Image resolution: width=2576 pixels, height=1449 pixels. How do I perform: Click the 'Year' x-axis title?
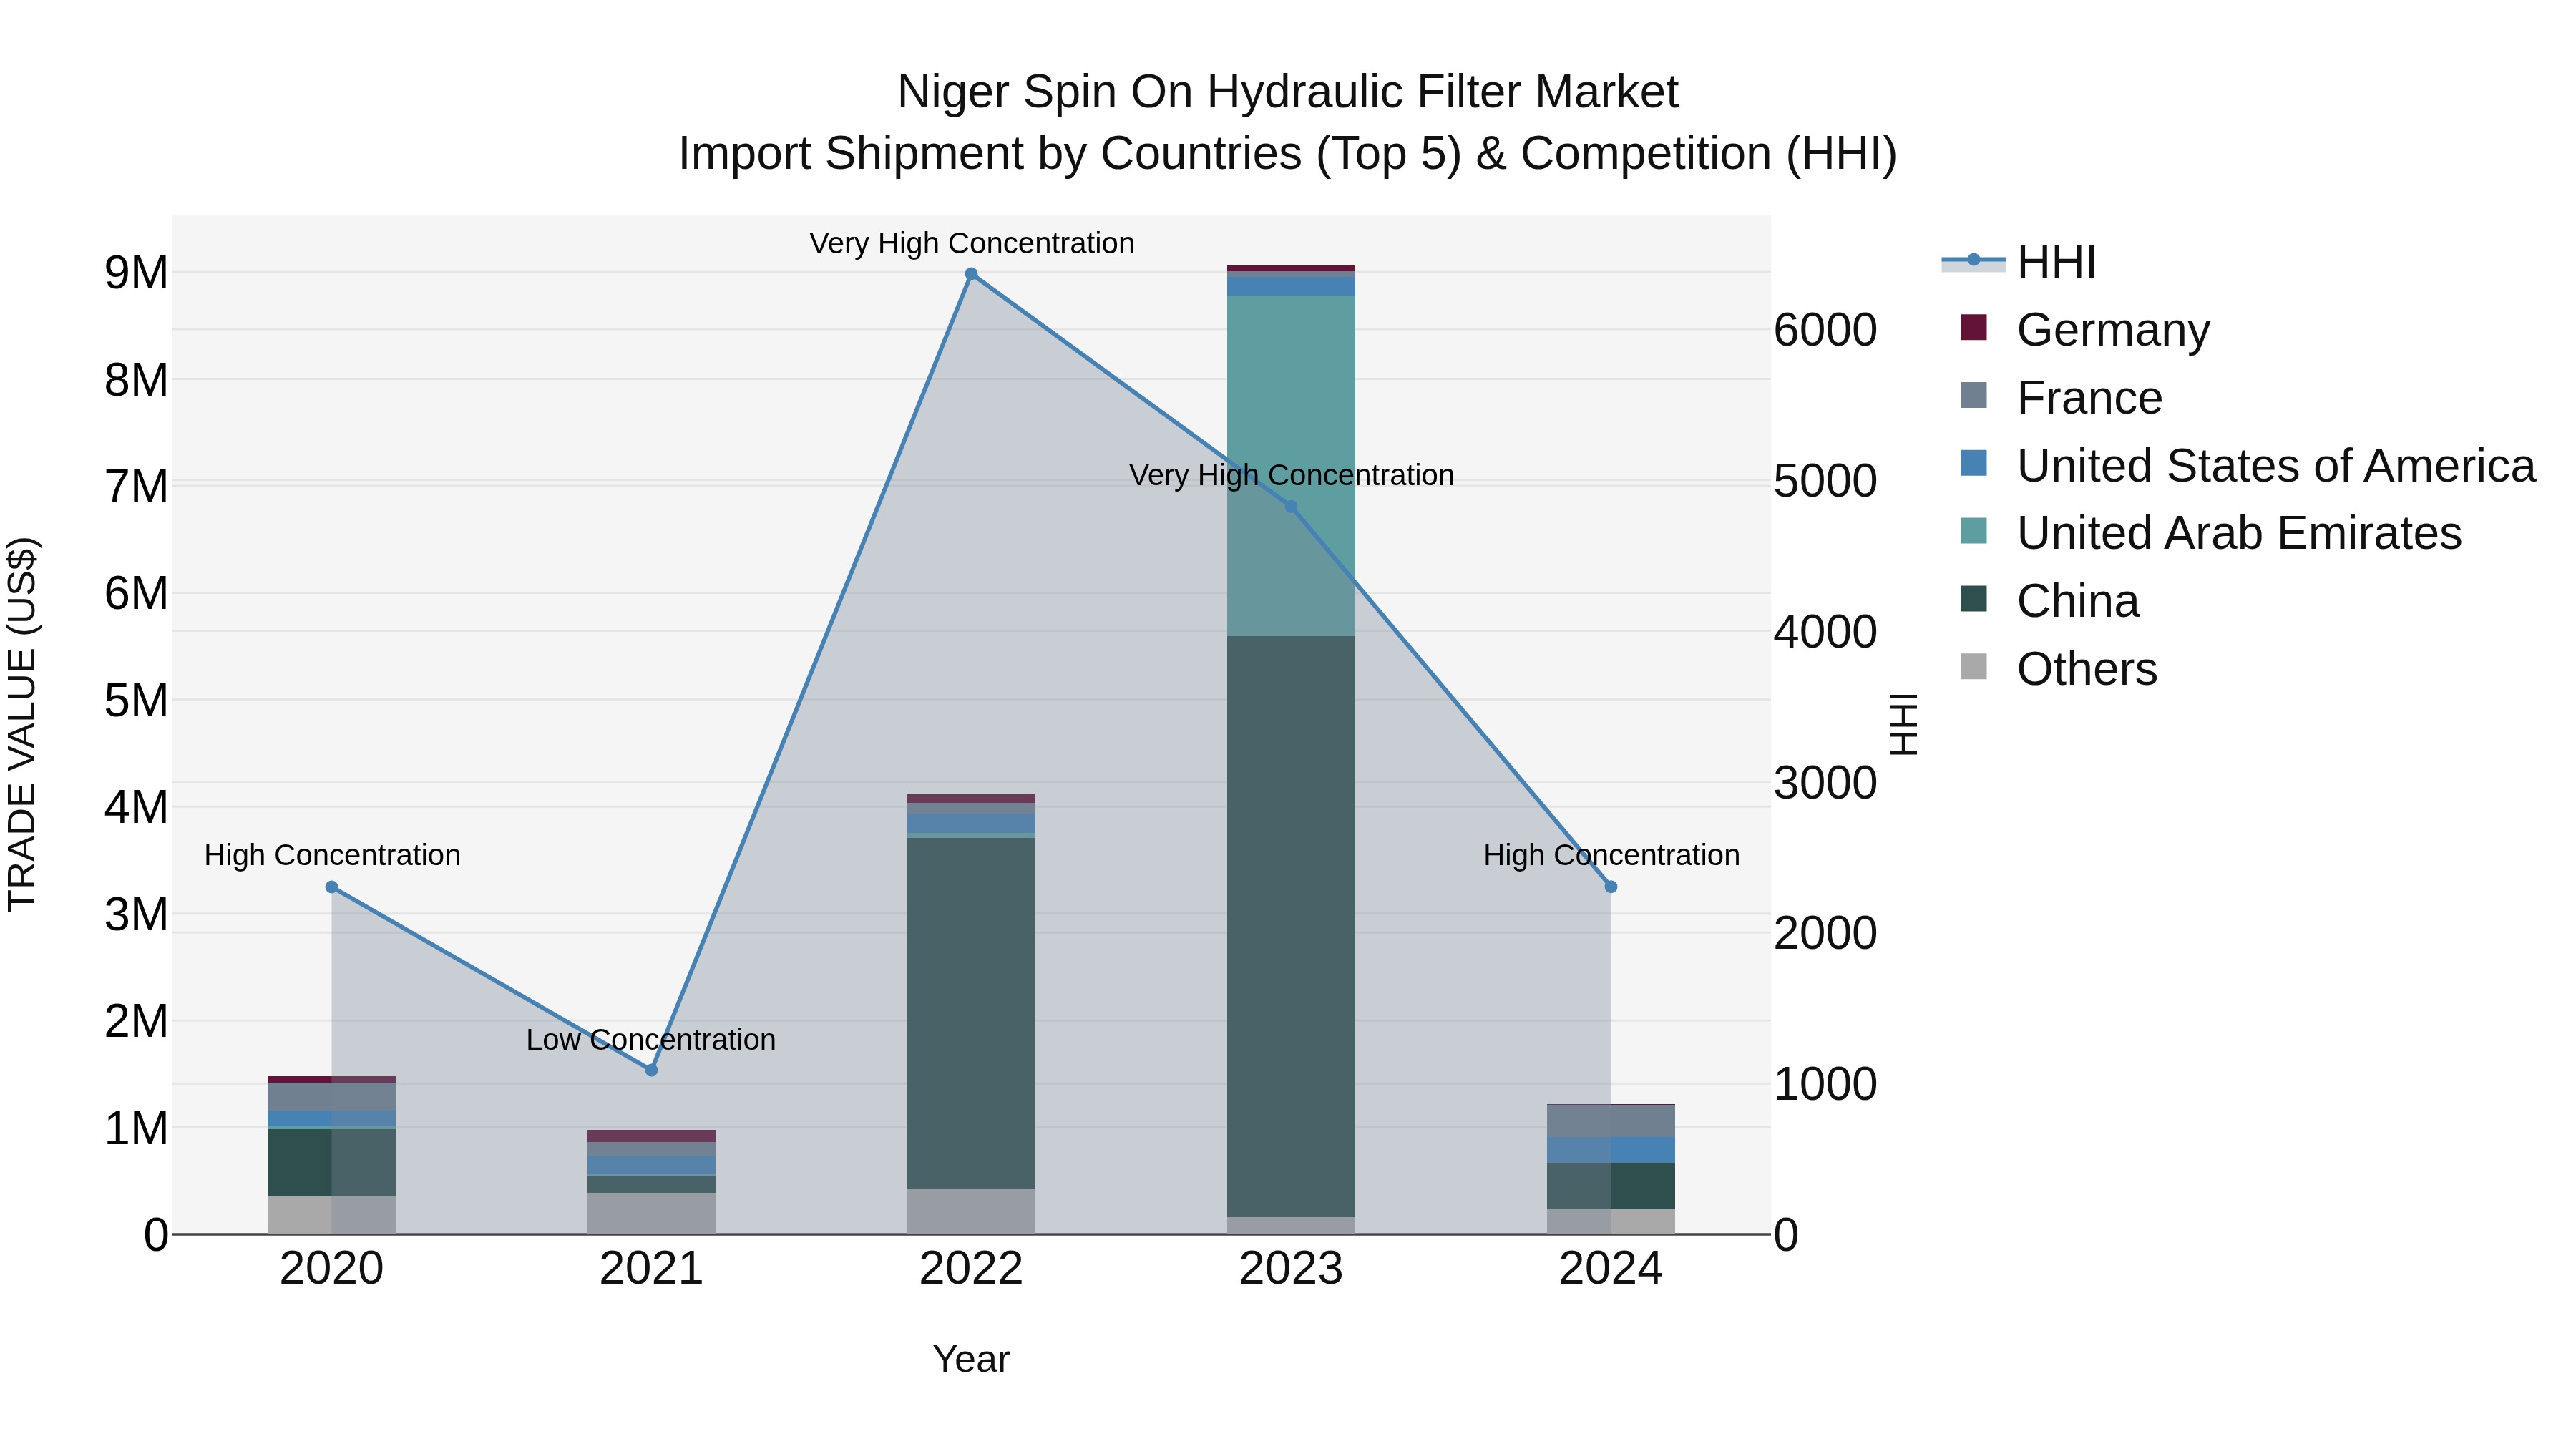pyautogui.click(x=971, y=1360)
